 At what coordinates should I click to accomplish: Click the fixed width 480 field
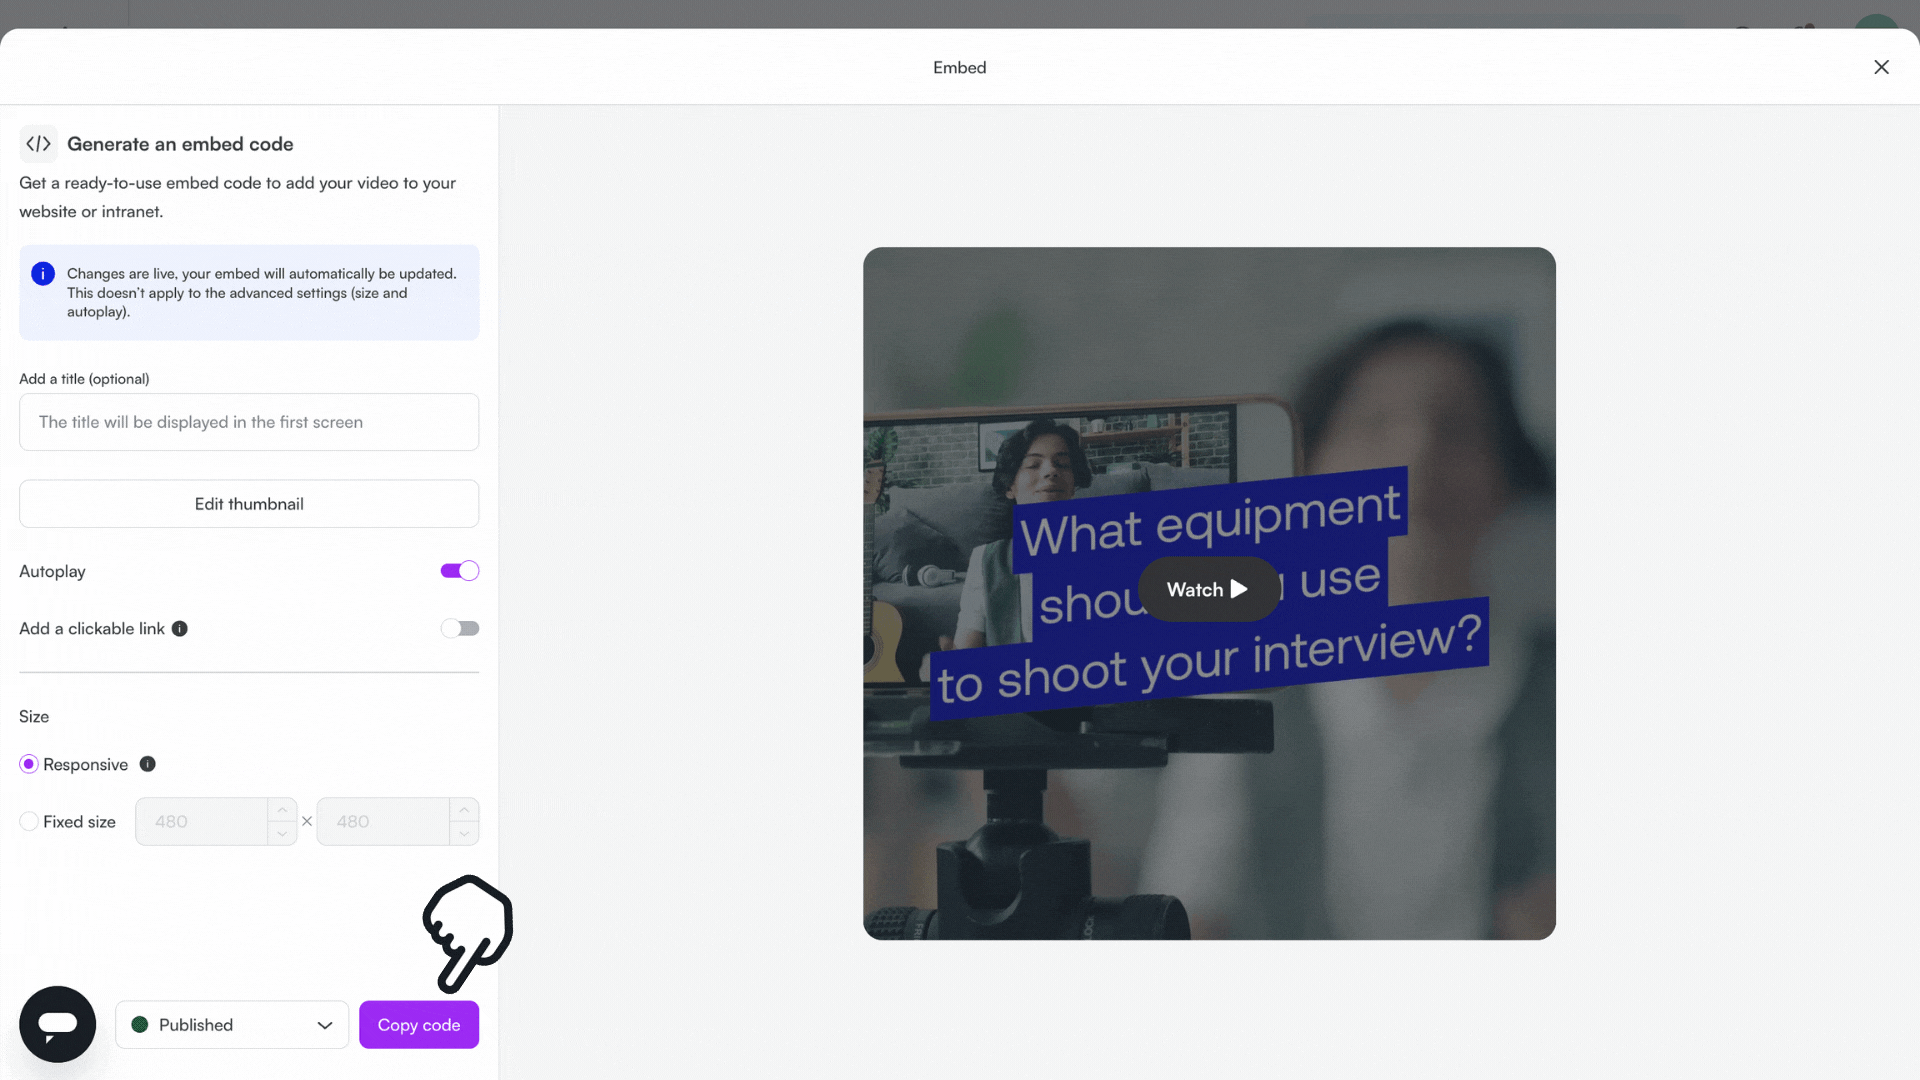202,821
